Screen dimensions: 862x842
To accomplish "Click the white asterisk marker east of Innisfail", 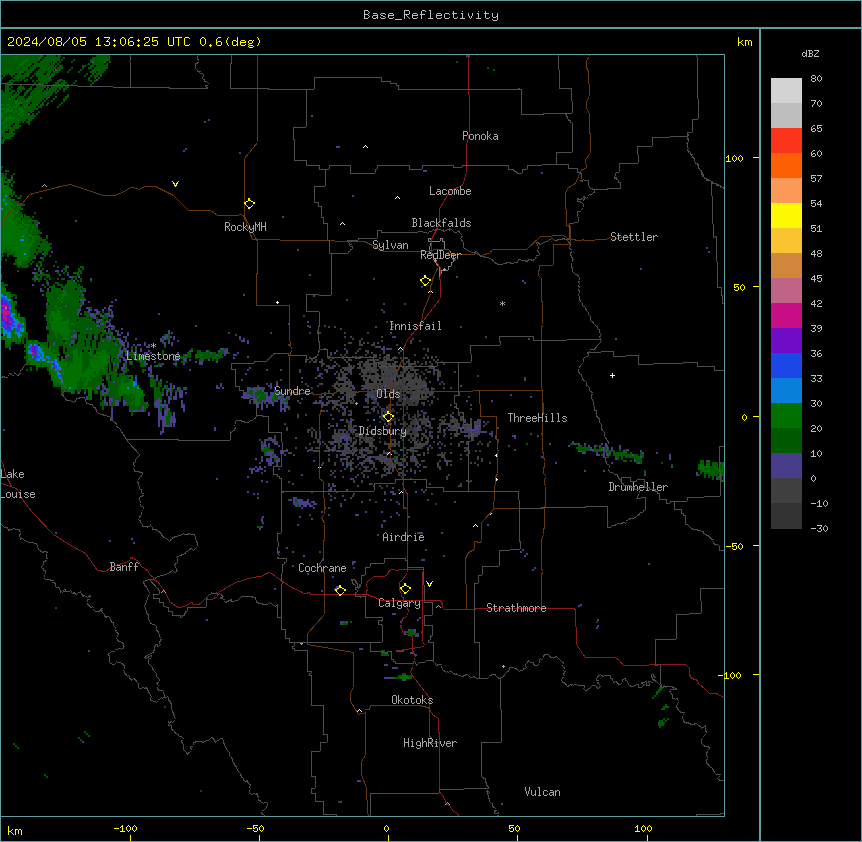I will 502,303.
